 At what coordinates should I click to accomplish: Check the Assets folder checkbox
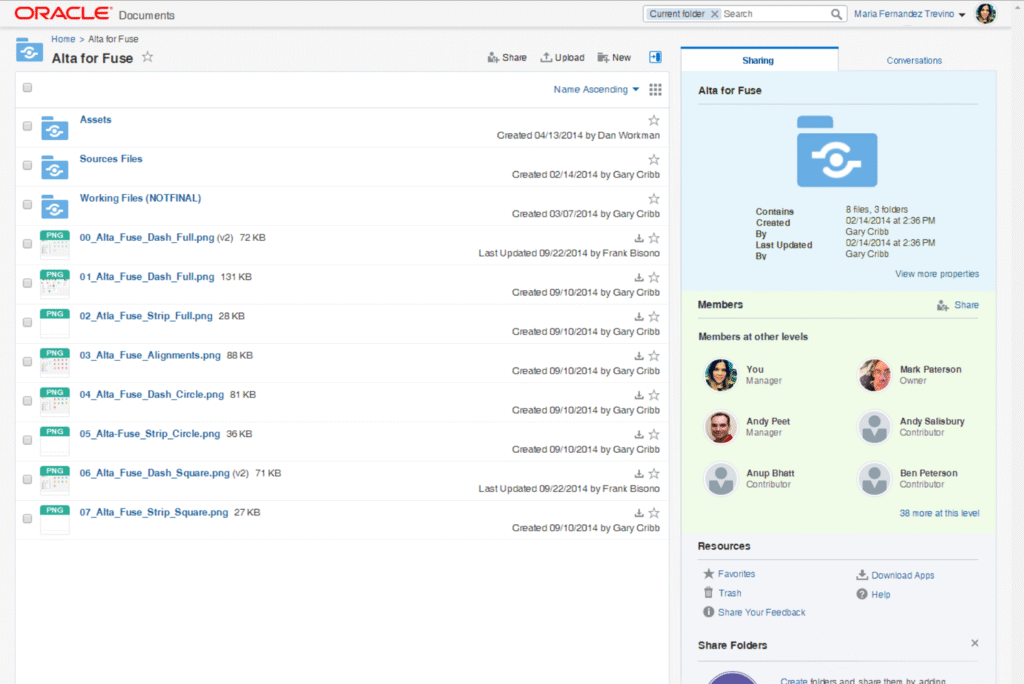point(27,126)
